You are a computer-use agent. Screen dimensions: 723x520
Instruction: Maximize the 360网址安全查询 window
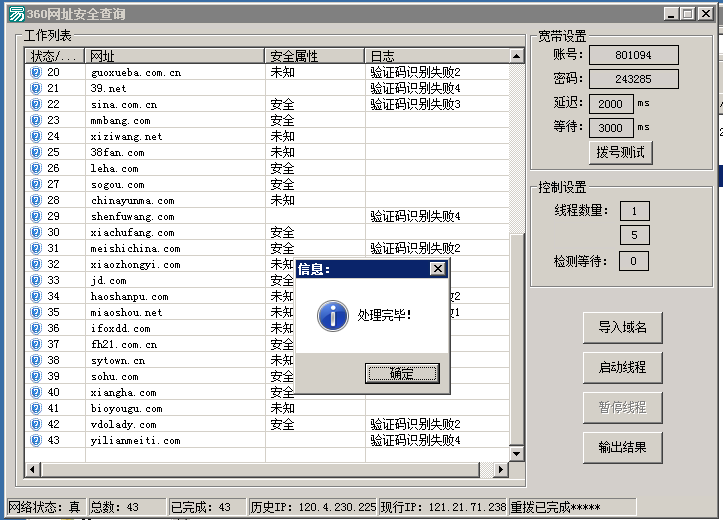[688, 14]
